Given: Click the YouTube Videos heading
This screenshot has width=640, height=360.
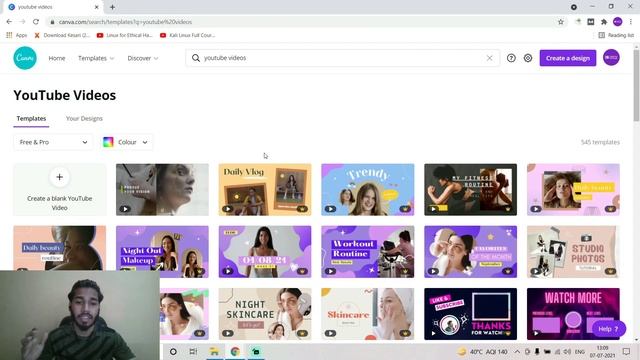Looking at the screenshot, I should (x=64, y=95).
